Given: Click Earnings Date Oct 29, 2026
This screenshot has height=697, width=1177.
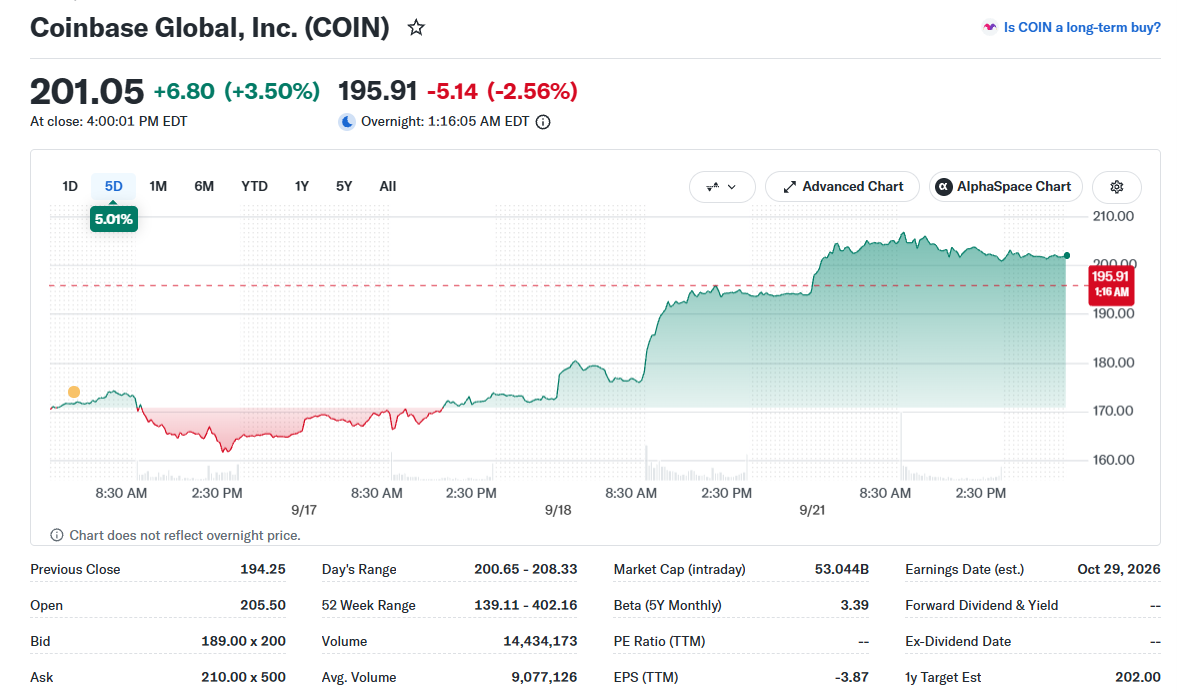Looking at the screenshot, I should pyautogui.click(x=1119, y=569).
